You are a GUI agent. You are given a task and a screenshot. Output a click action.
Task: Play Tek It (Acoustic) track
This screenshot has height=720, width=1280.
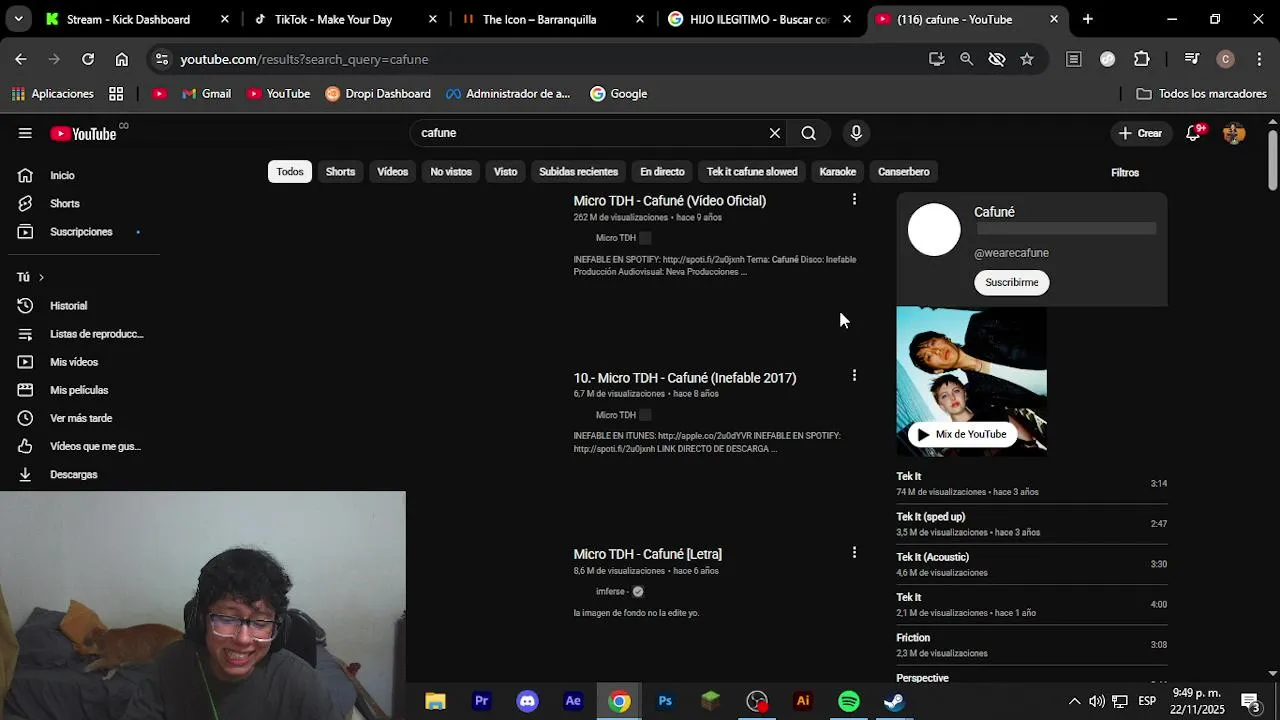(1032, 564)
